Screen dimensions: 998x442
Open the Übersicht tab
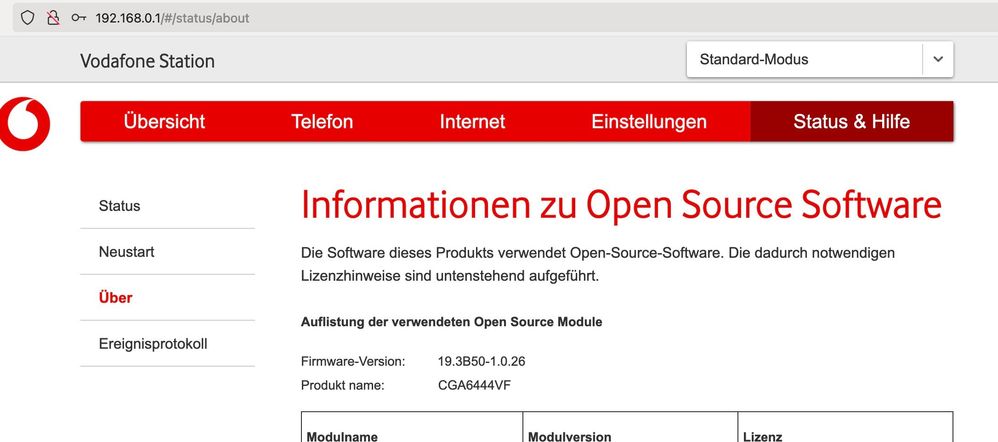tap(164, 121)
